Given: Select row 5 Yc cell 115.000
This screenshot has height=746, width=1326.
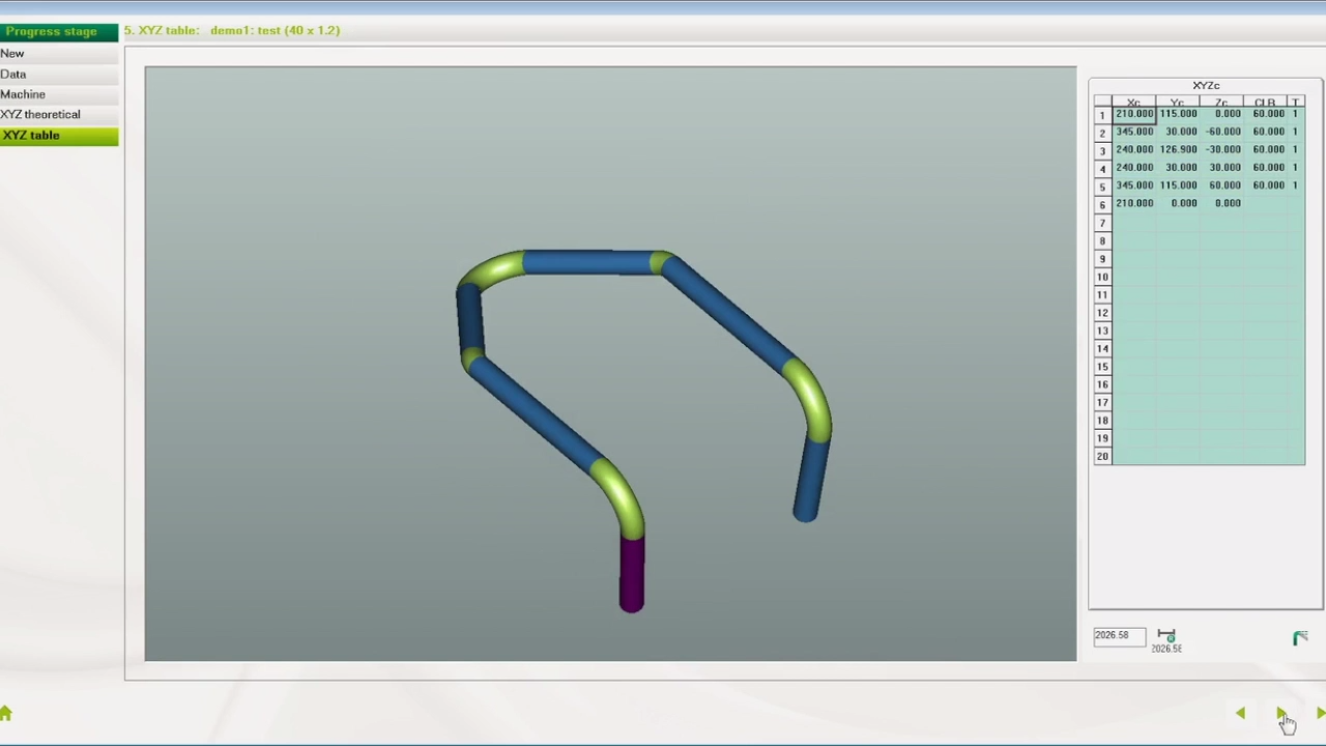Looking at the screenshot, I should tap(1178, 186).
